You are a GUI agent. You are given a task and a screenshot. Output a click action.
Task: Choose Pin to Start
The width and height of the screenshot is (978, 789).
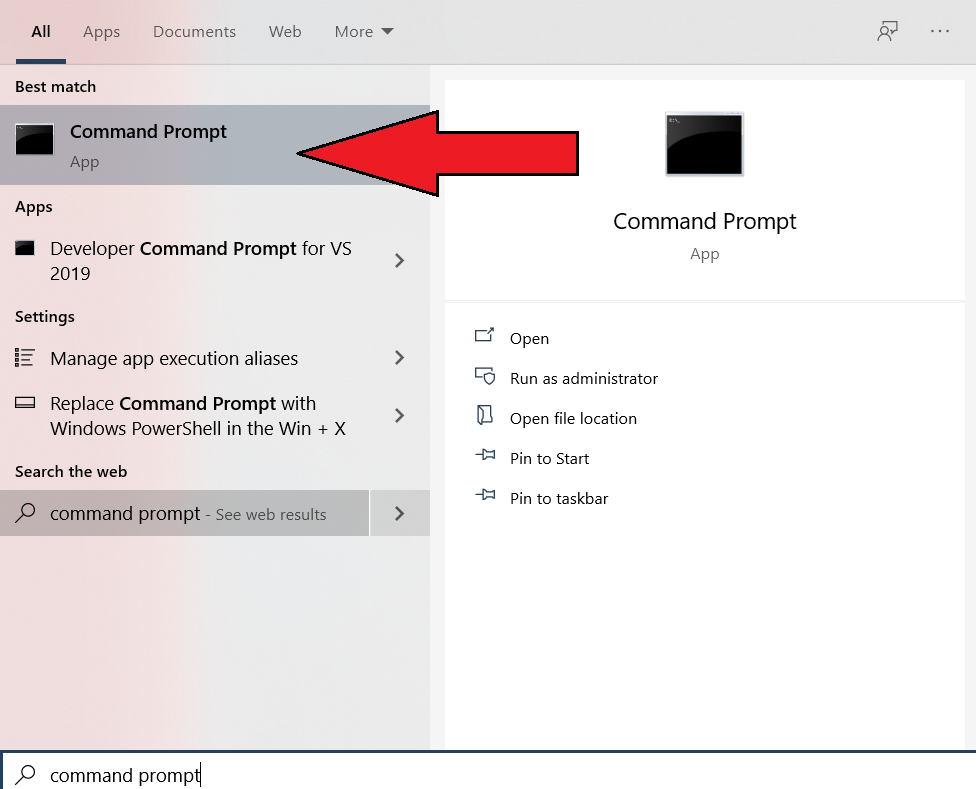click(x=550, y=458)
